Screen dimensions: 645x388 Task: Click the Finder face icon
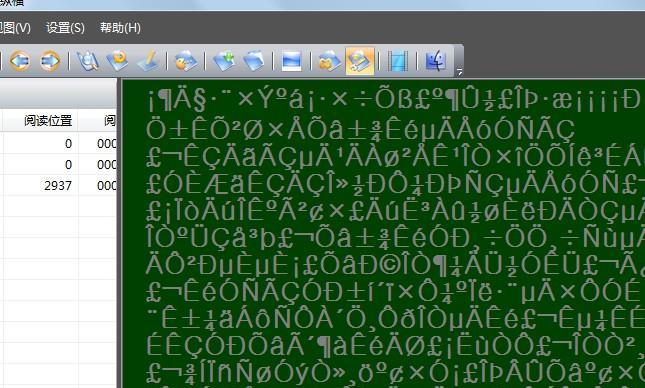point(436,61)
